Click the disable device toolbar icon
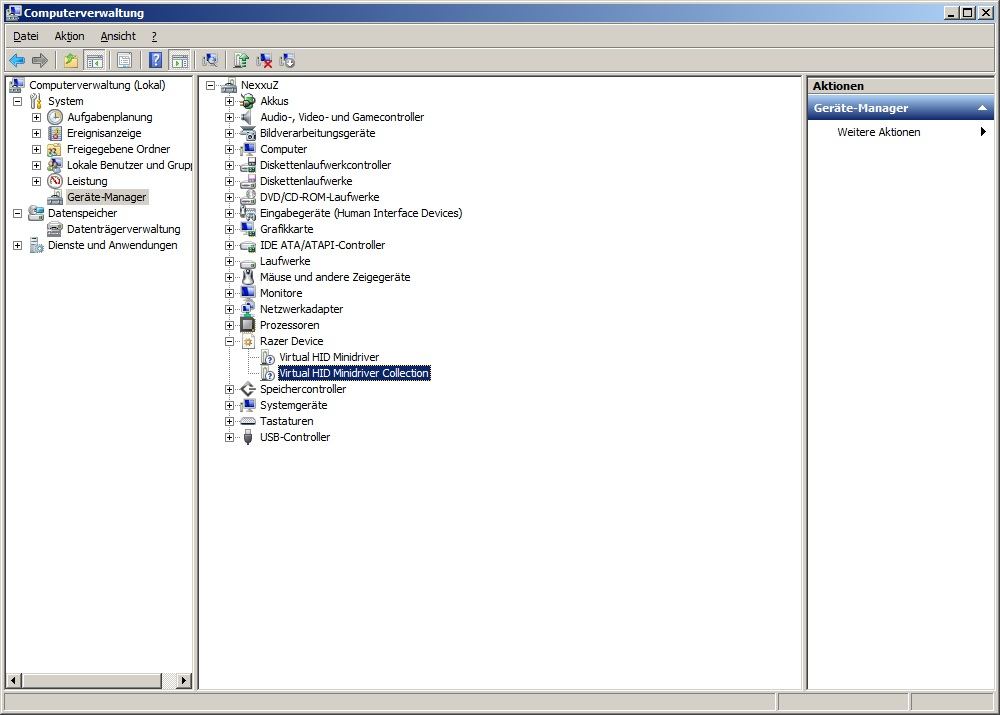 click(x=287, y=61)
